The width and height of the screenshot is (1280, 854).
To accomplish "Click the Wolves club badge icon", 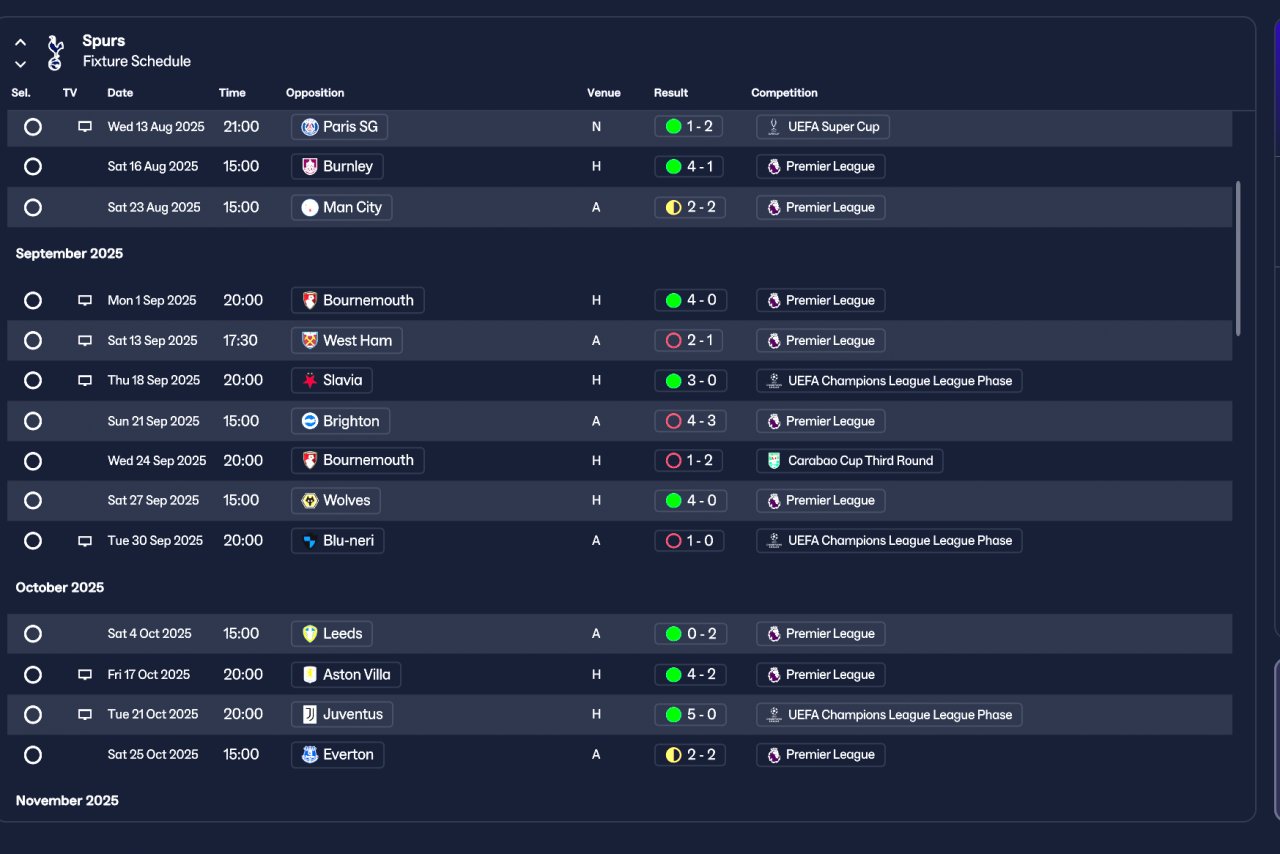I will (310, 500).
